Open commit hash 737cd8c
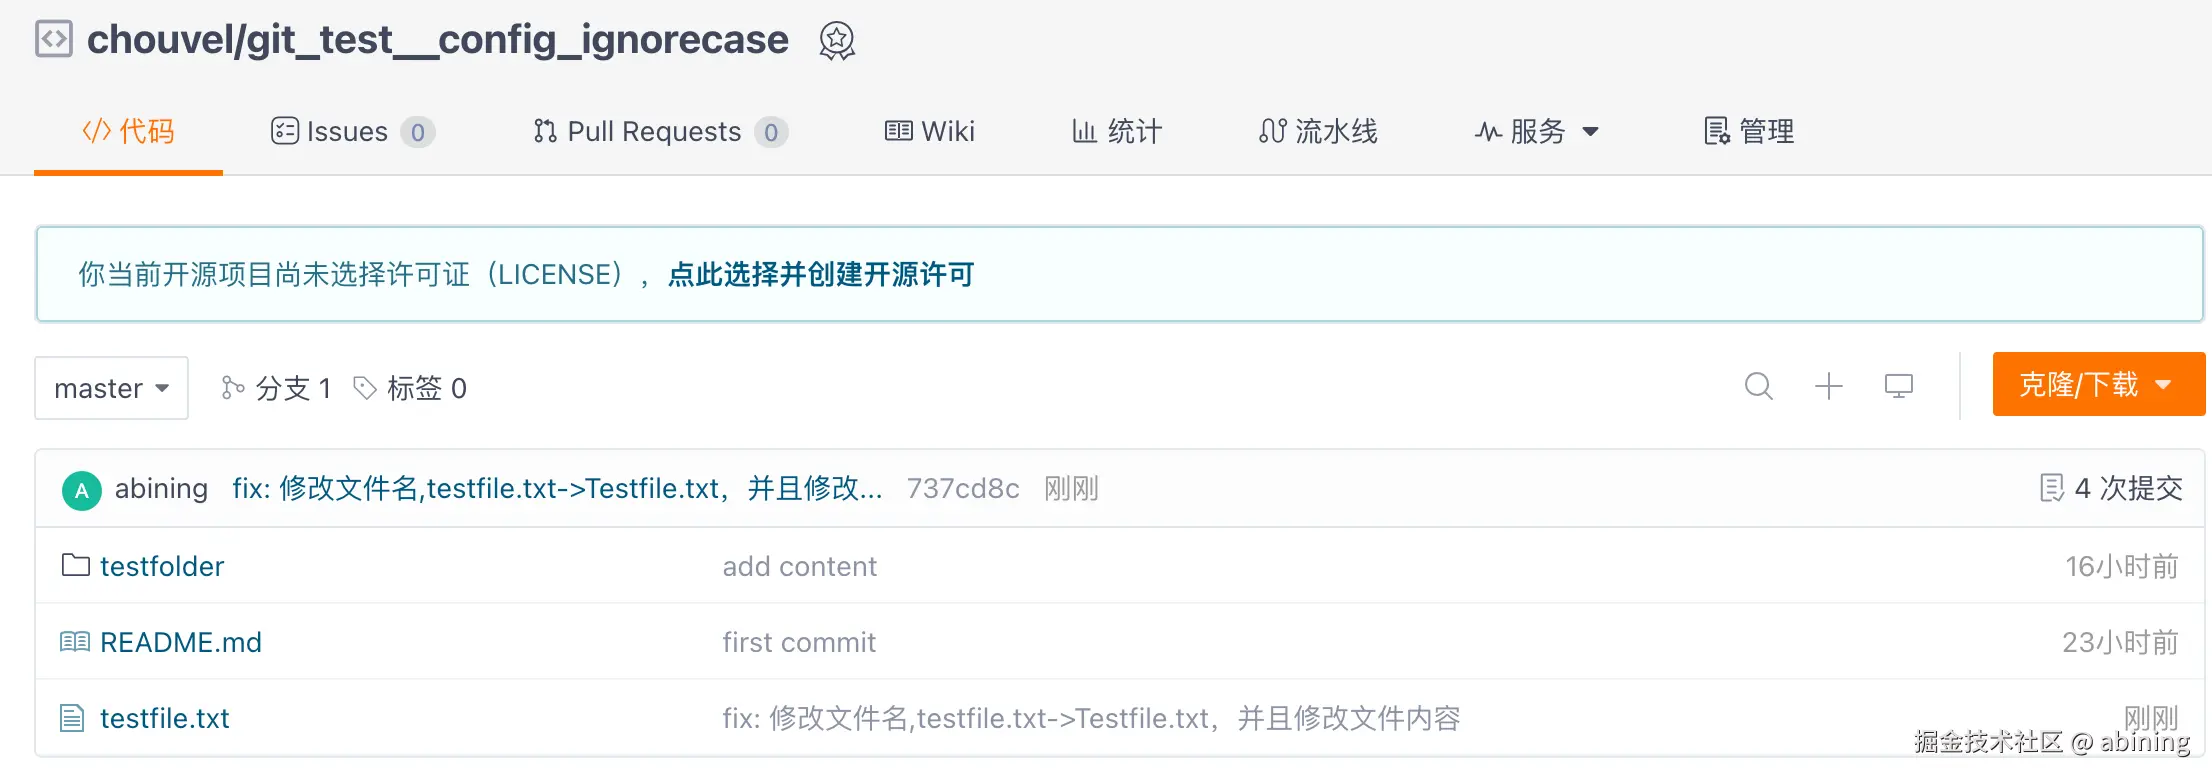This screenshot has width=2212, height=780. pyautogui.click(x=962, y=488)
